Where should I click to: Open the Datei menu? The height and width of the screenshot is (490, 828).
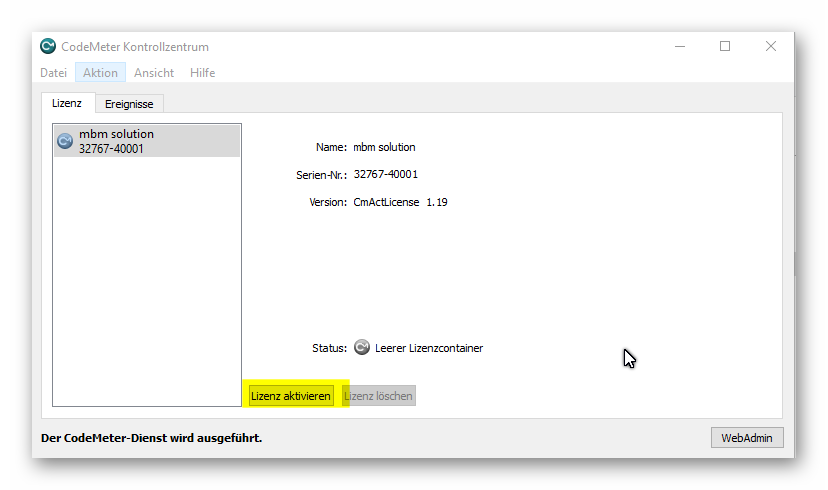coord(54,73)
